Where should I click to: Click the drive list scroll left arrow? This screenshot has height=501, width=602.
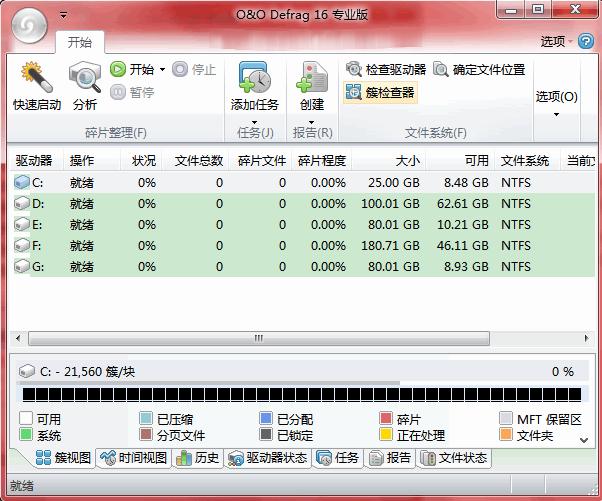click(x=18, y=338)
